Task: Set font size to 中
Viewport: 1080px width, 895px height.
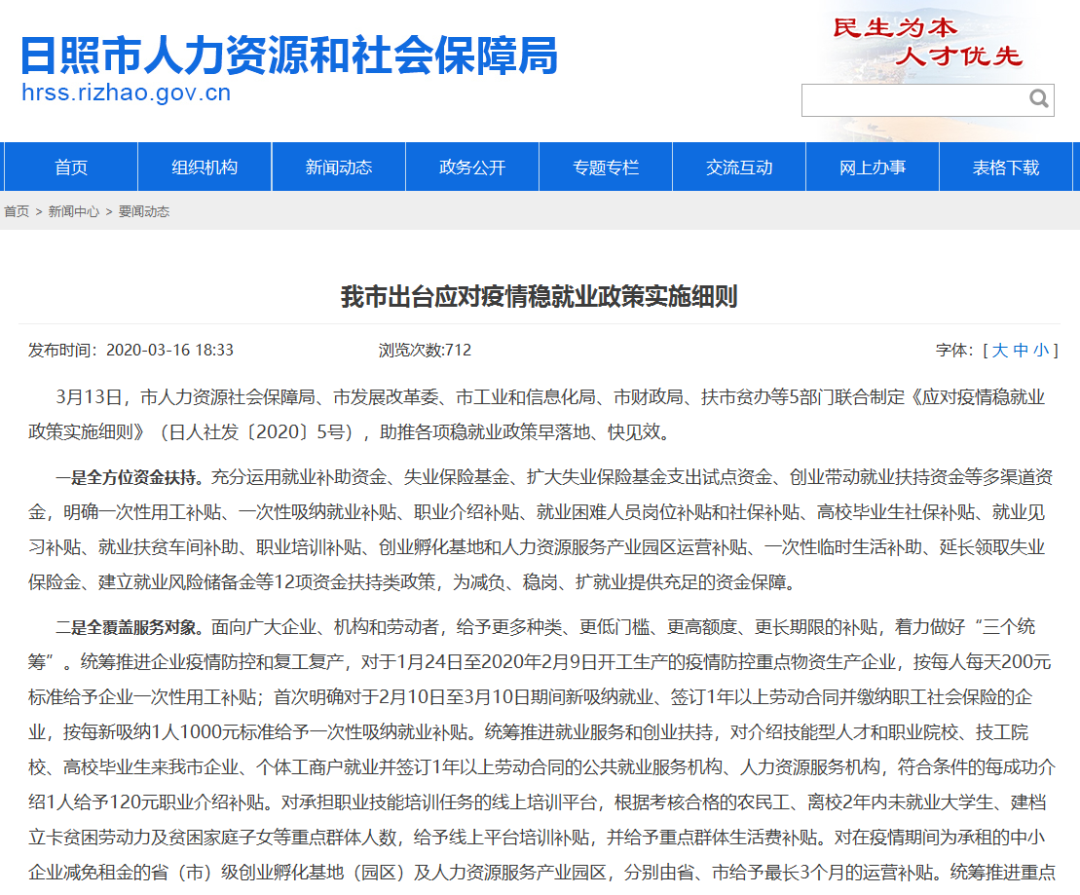Action: pos(1021,350)
